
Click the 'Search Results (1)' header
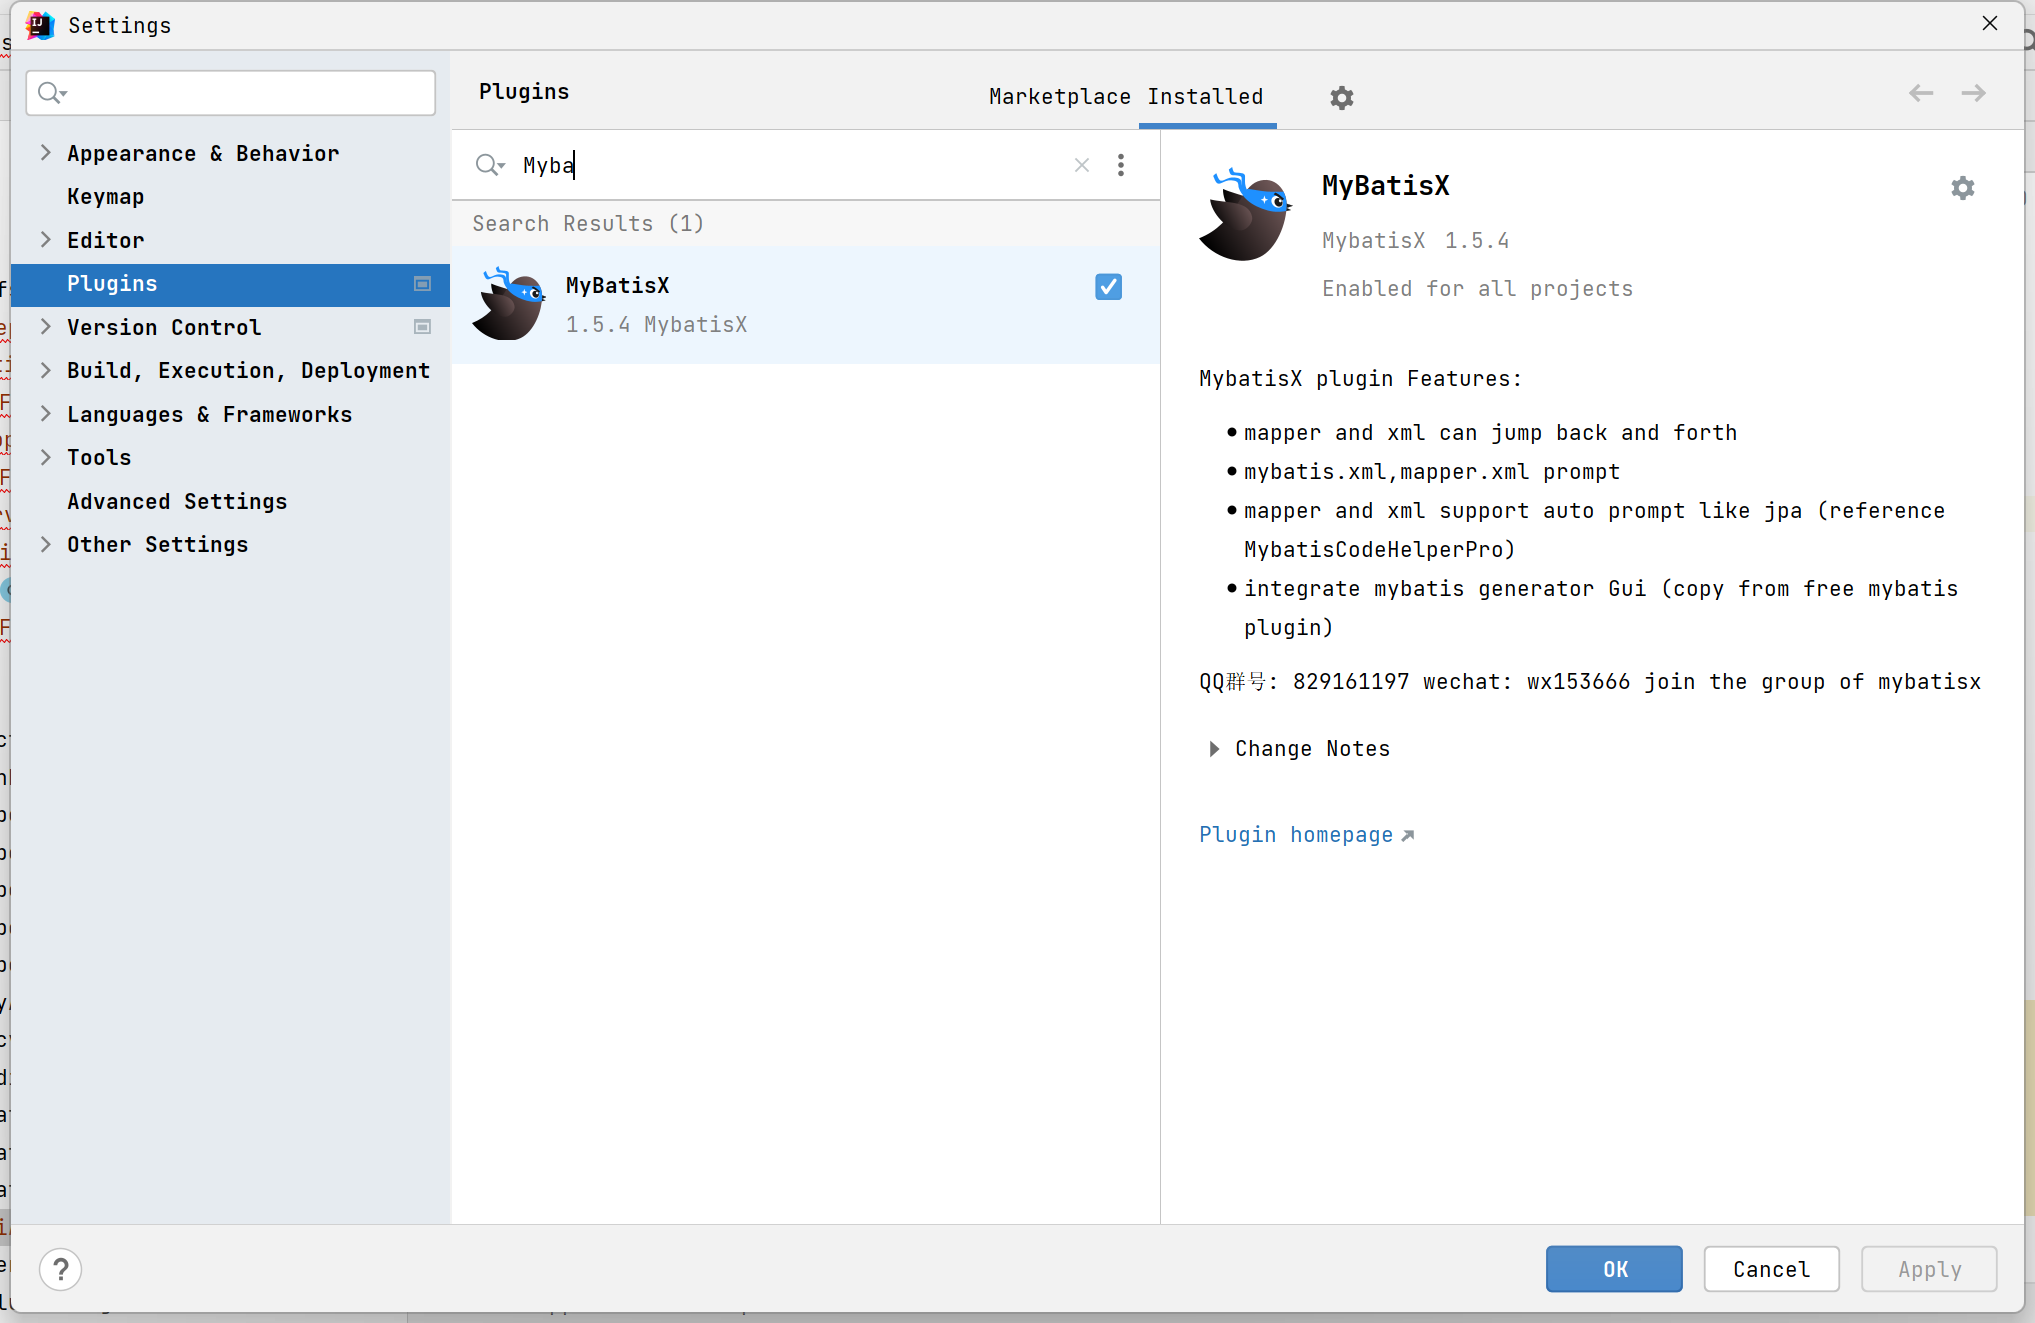coord(588,224)
